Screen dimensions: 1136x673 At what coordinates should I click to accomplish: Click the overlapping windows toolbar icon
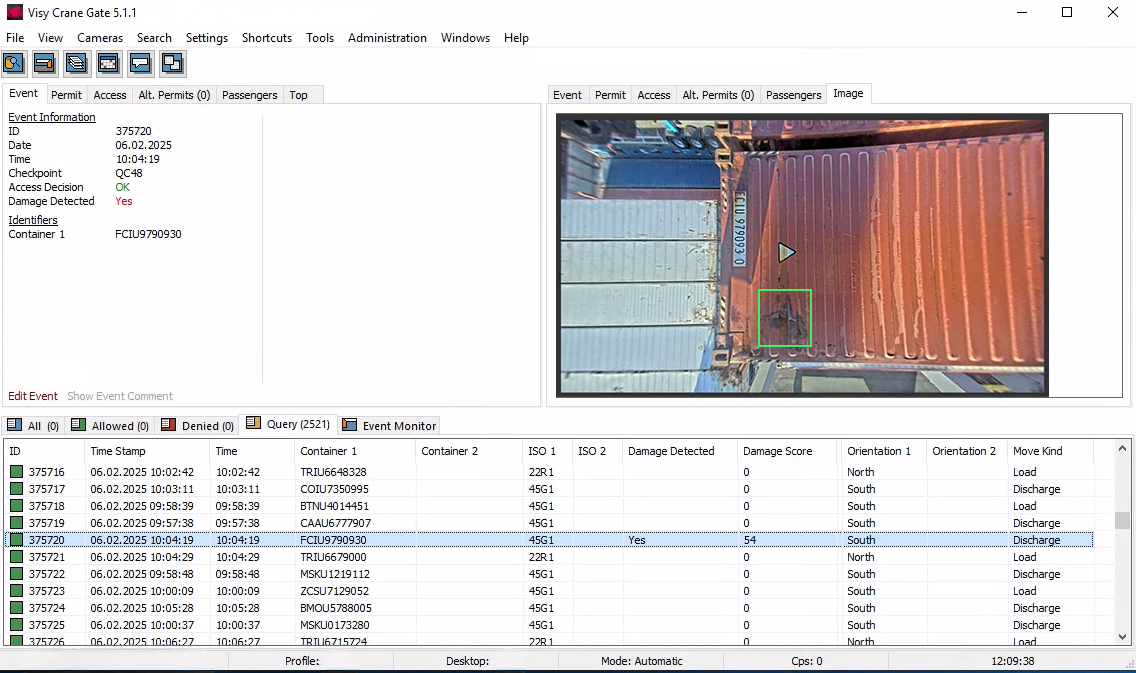click(x=173, y=64)
